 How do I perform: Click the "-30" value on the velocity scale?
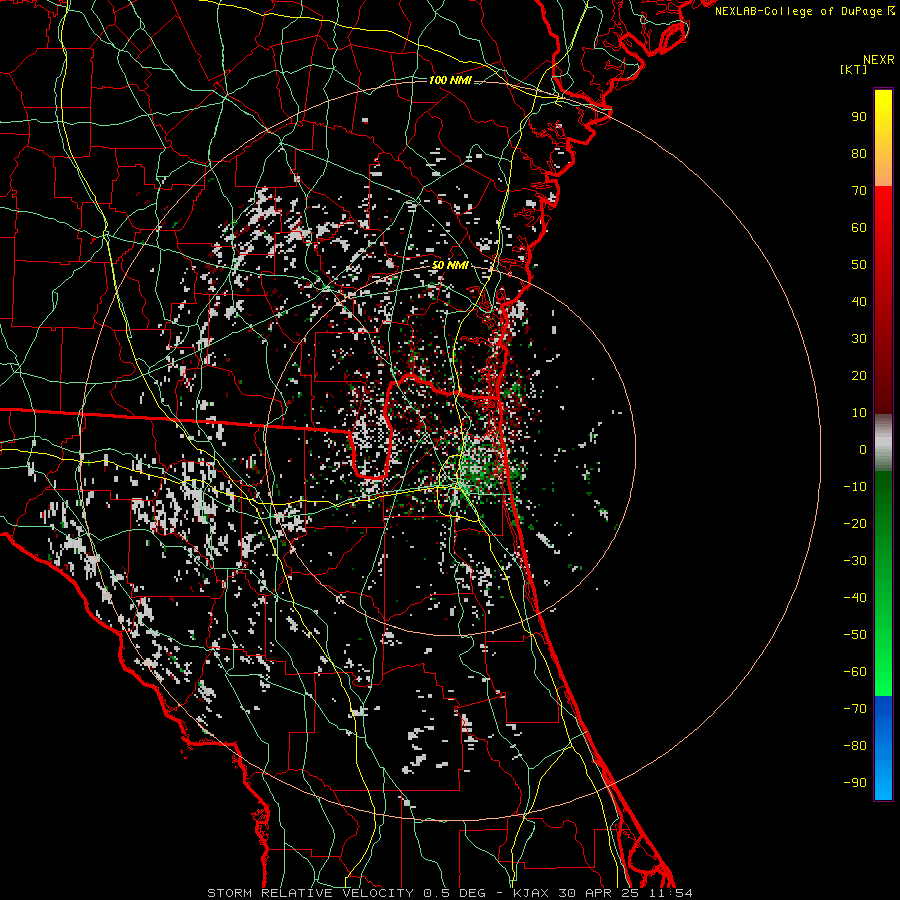(x=855, y=561)
